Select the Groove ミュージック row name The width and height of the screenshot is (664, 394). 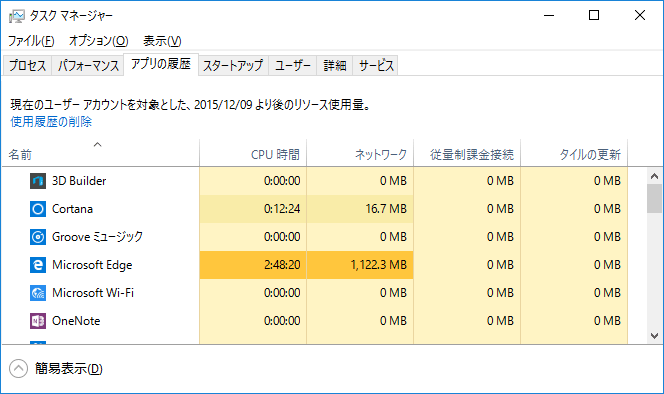[97, 237]
